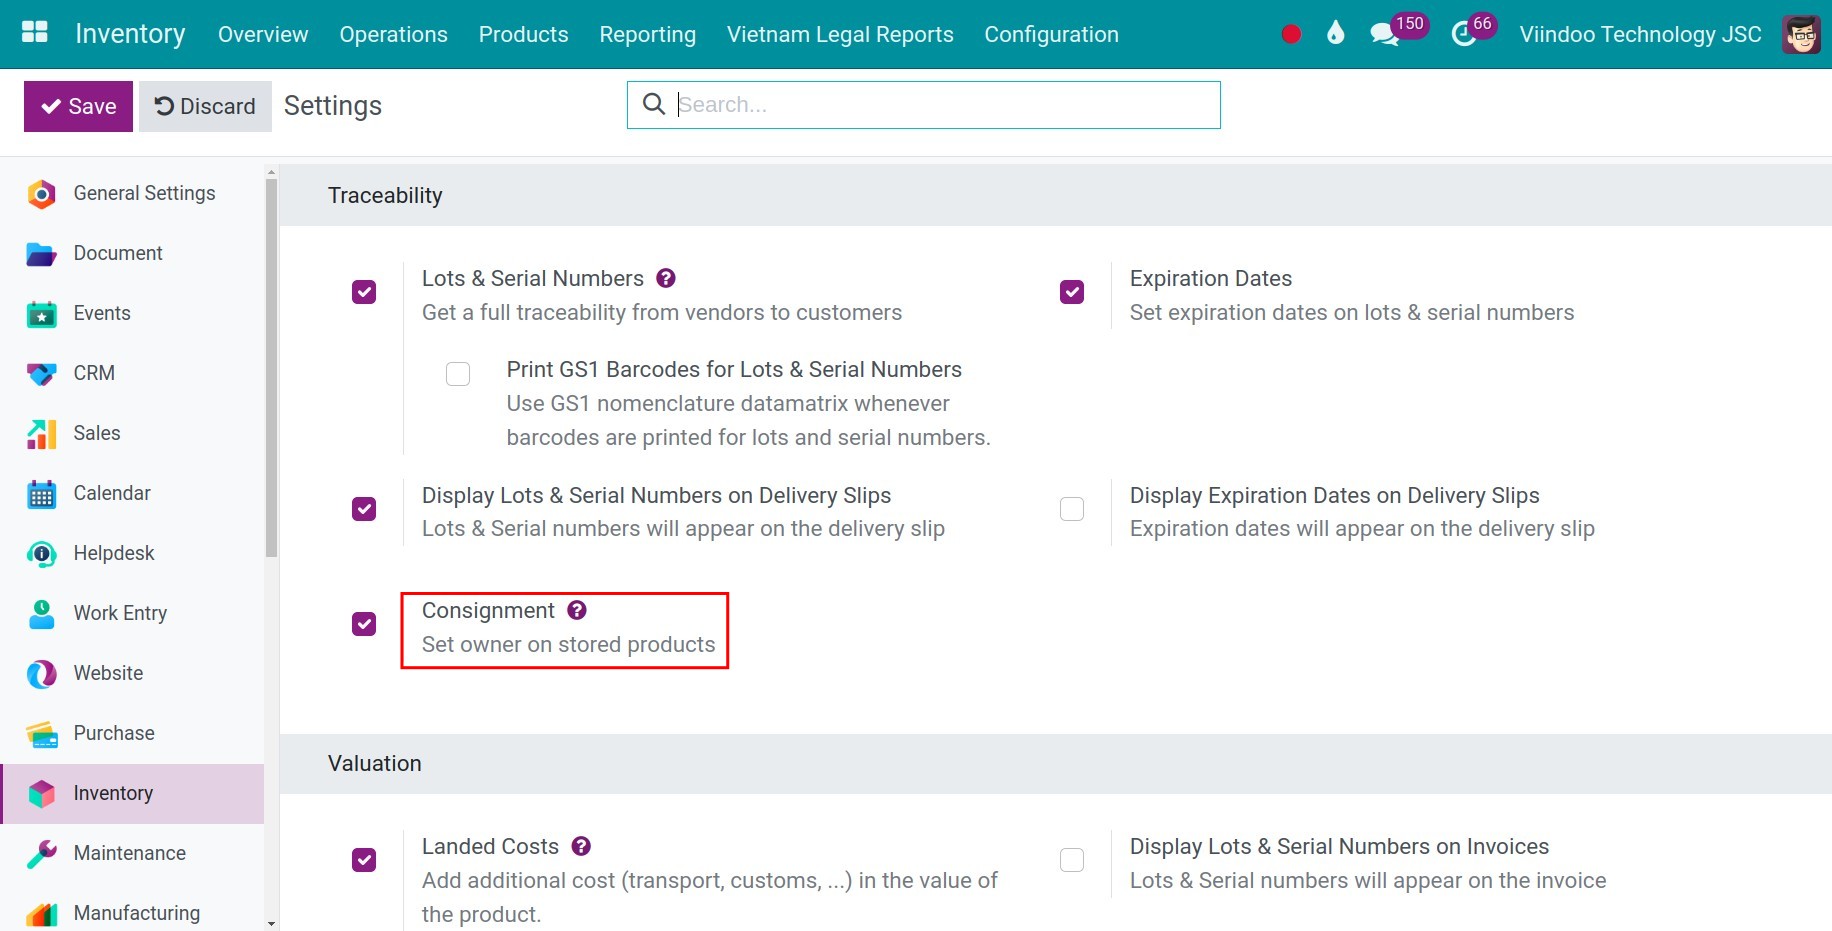Click the Website app icon
The image size is (1832, 931).
click(x=41, y=674)
